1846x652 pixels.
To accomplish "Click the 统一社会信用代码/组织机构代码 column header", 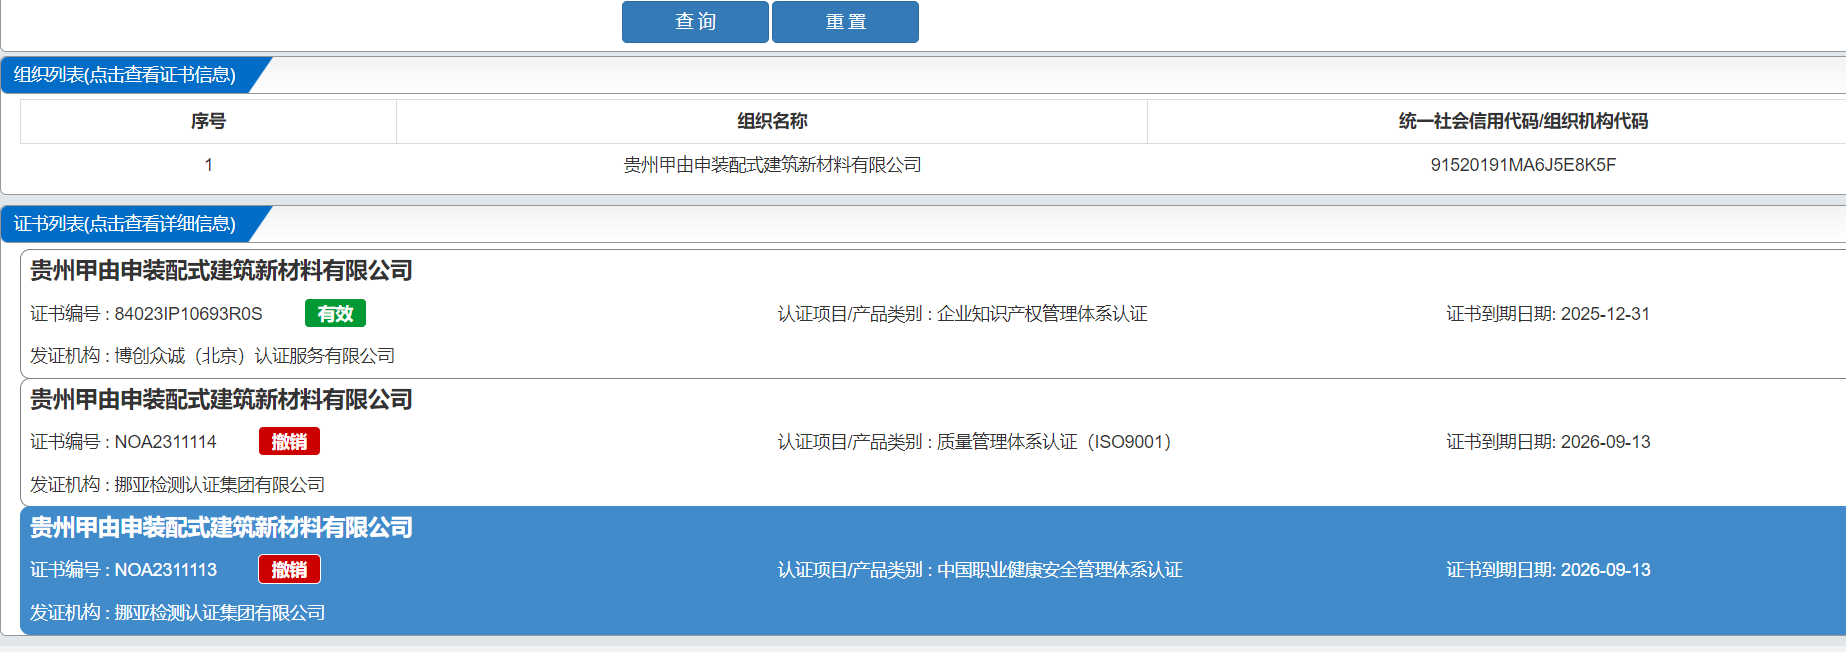I will click(x=1523, y=121).
